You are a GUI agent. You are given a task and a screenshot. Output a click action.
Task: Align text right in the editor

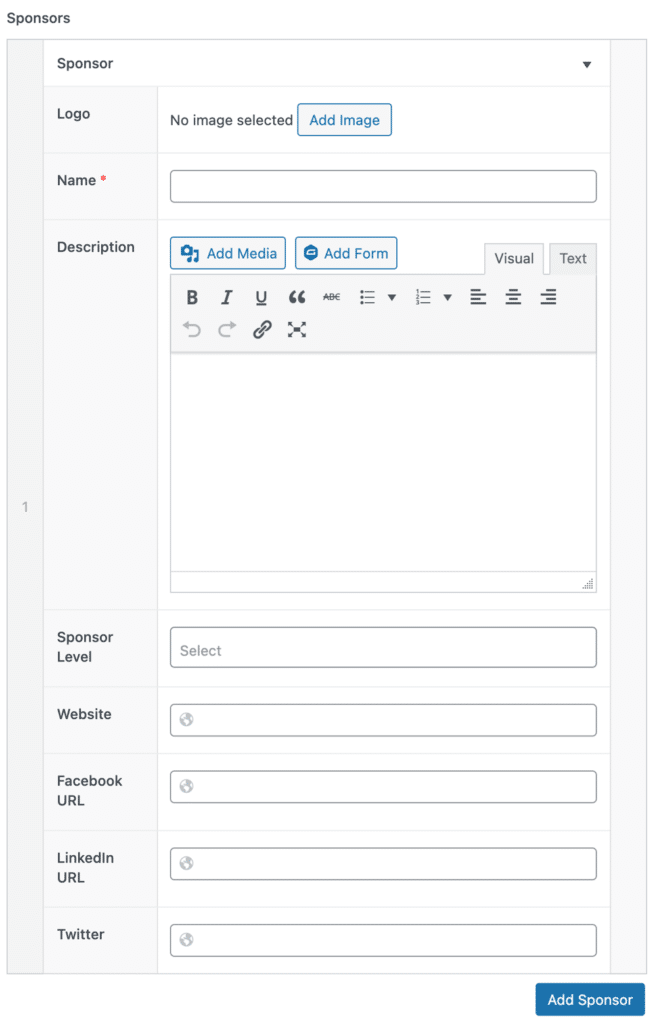(x=549, y=297)
